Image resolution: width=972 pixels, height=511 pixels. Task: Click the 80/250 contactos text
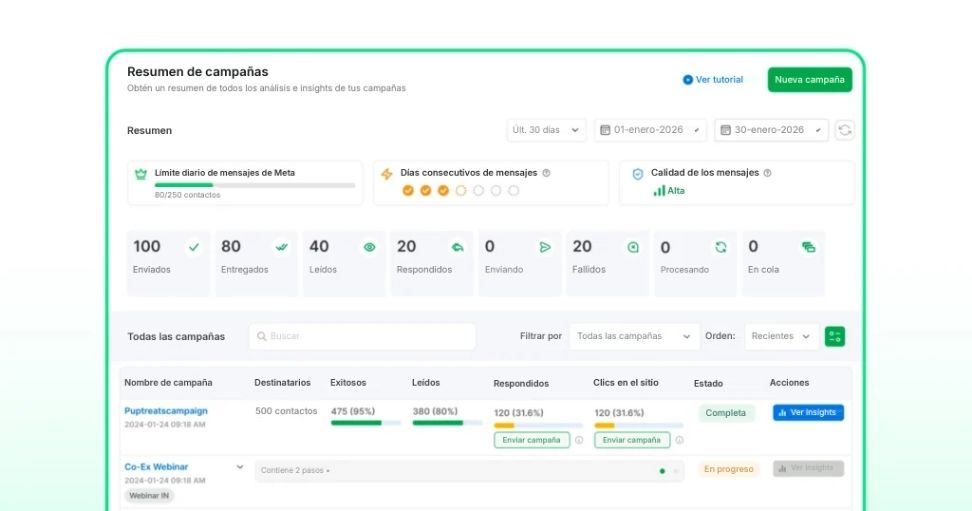click(187, 195)
